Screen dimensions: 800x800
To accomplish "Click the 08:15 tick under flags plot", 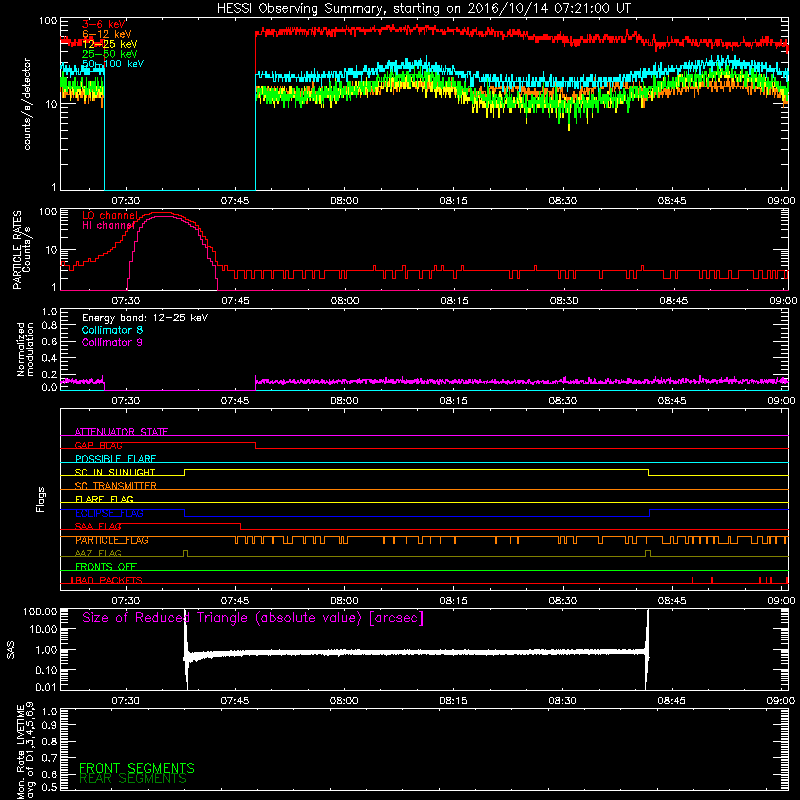I will tap(454, 601).
